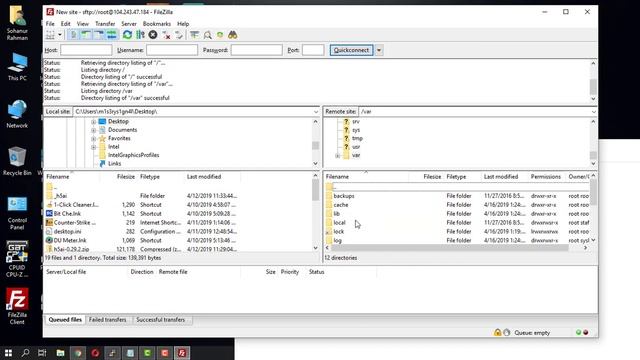Select Bit Che.lnk in local file list
The image size is (640, 360).
pos(67,213)
